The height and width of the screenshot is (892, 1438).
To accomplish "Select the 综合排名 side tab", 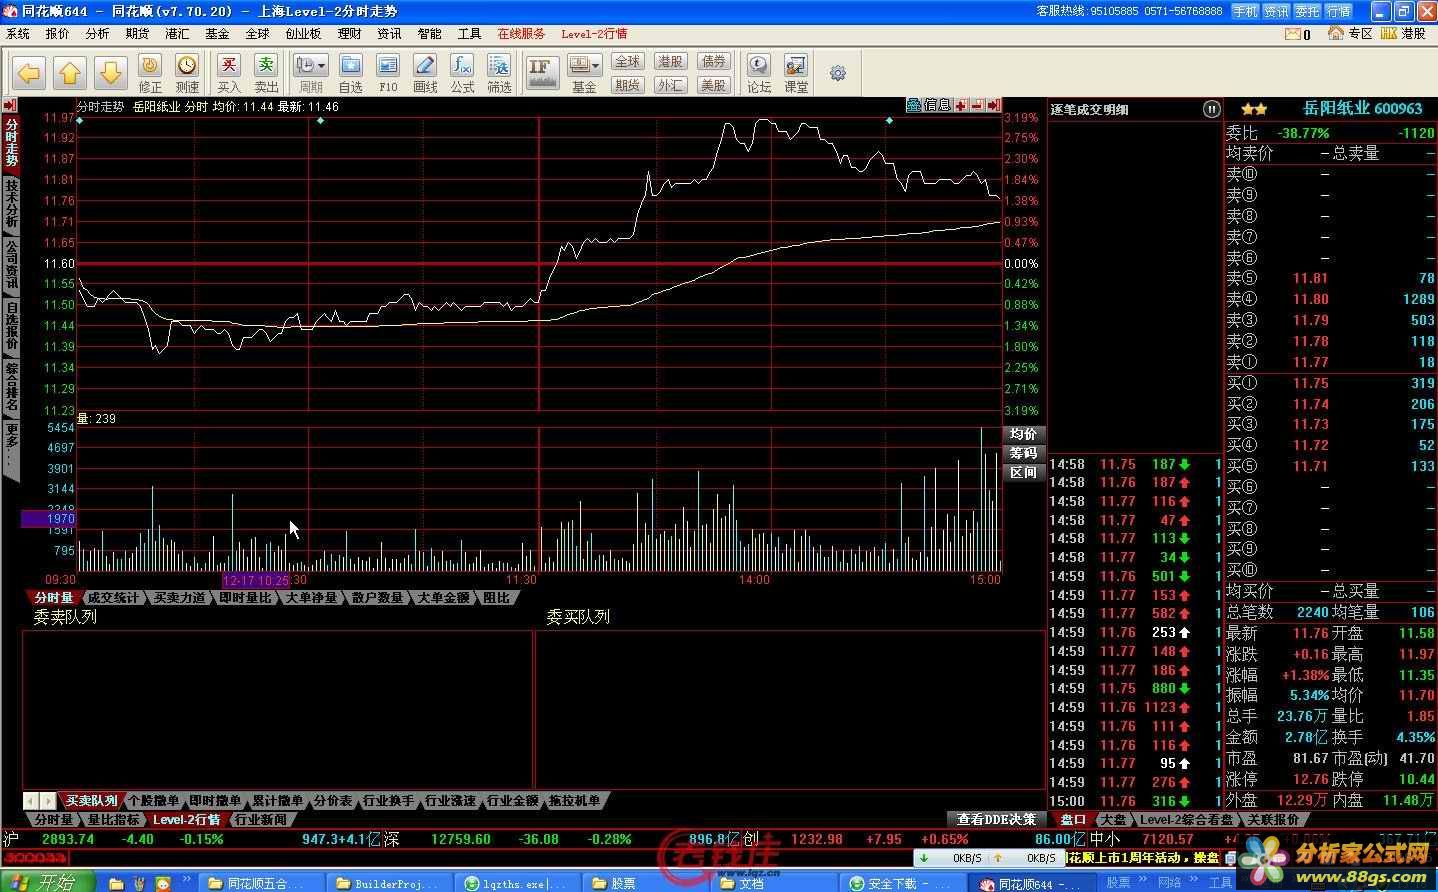I will coord(11,386).
